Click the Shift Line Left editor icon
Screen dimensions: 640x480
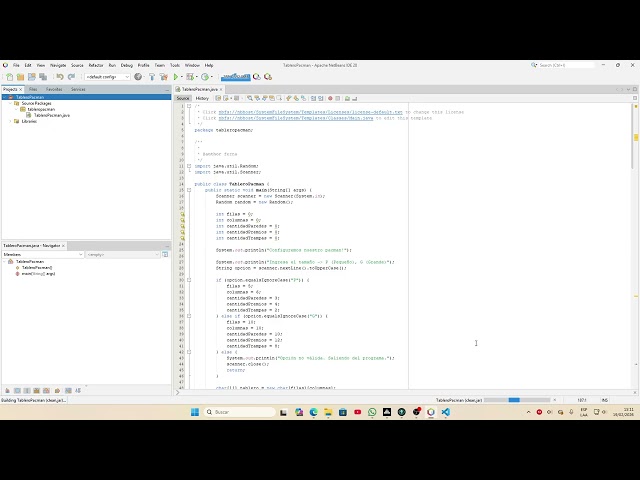pos(313,98)
